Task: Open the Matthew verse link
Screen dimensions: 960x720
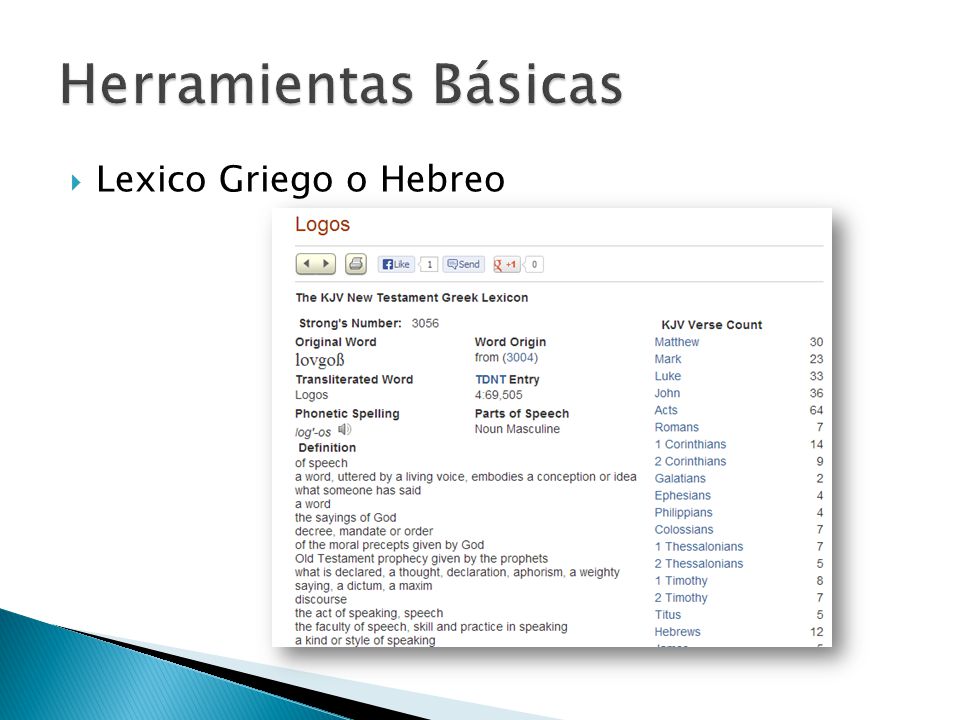Action: [677, 342]
